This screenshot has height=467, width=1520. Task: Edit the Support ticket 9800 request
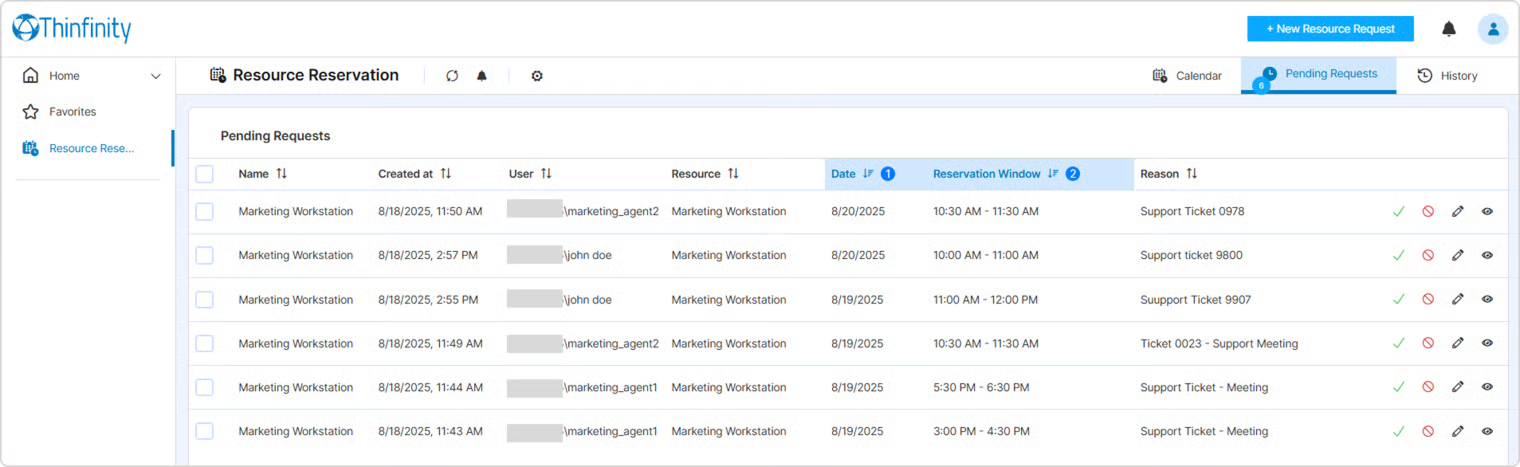[1458, 256]
